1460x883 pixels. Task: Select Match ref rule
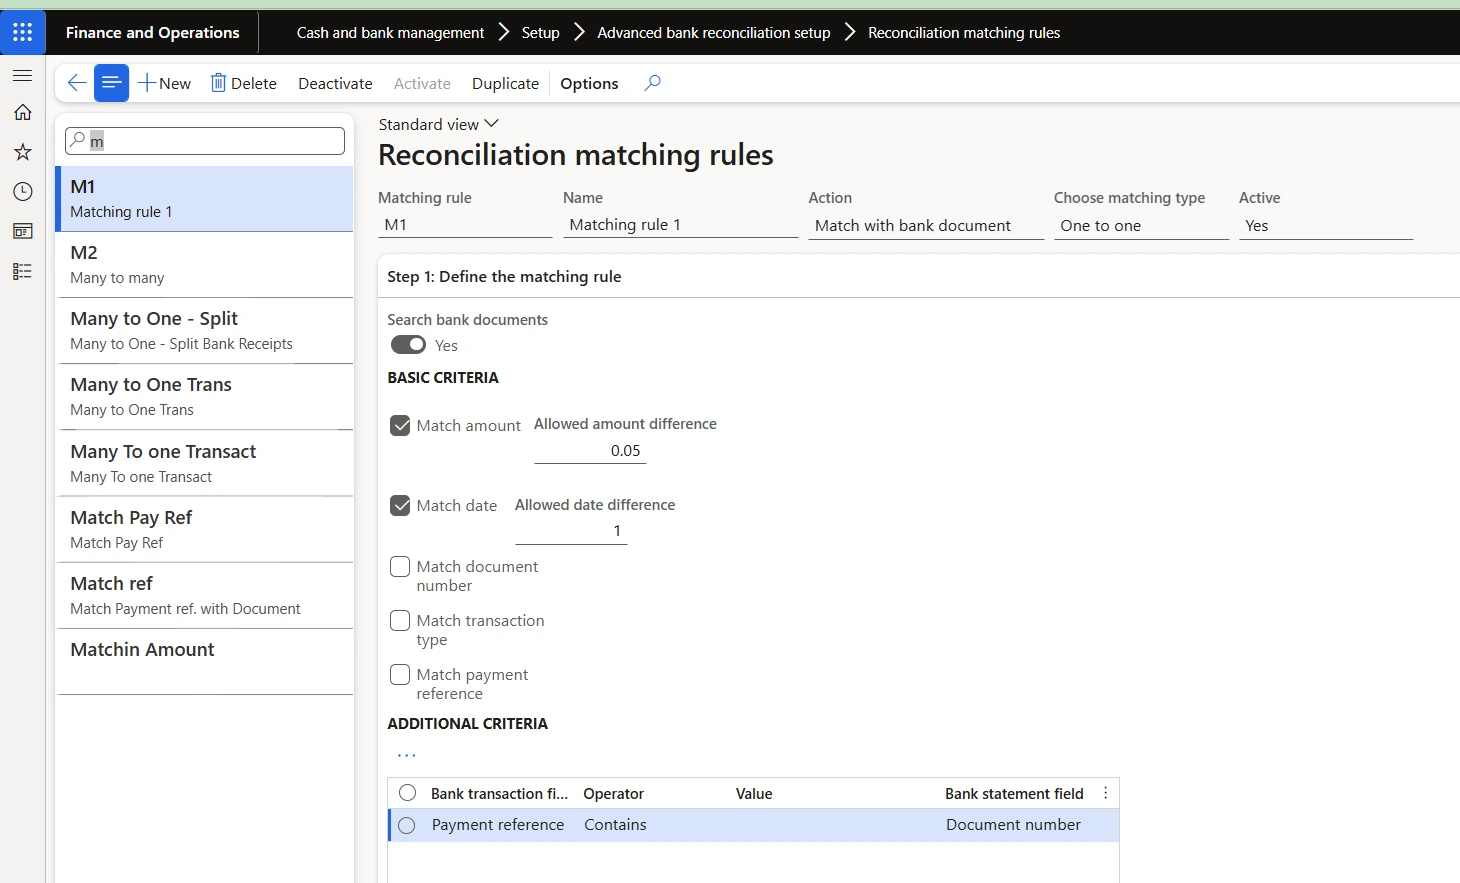tap(205, 595)
